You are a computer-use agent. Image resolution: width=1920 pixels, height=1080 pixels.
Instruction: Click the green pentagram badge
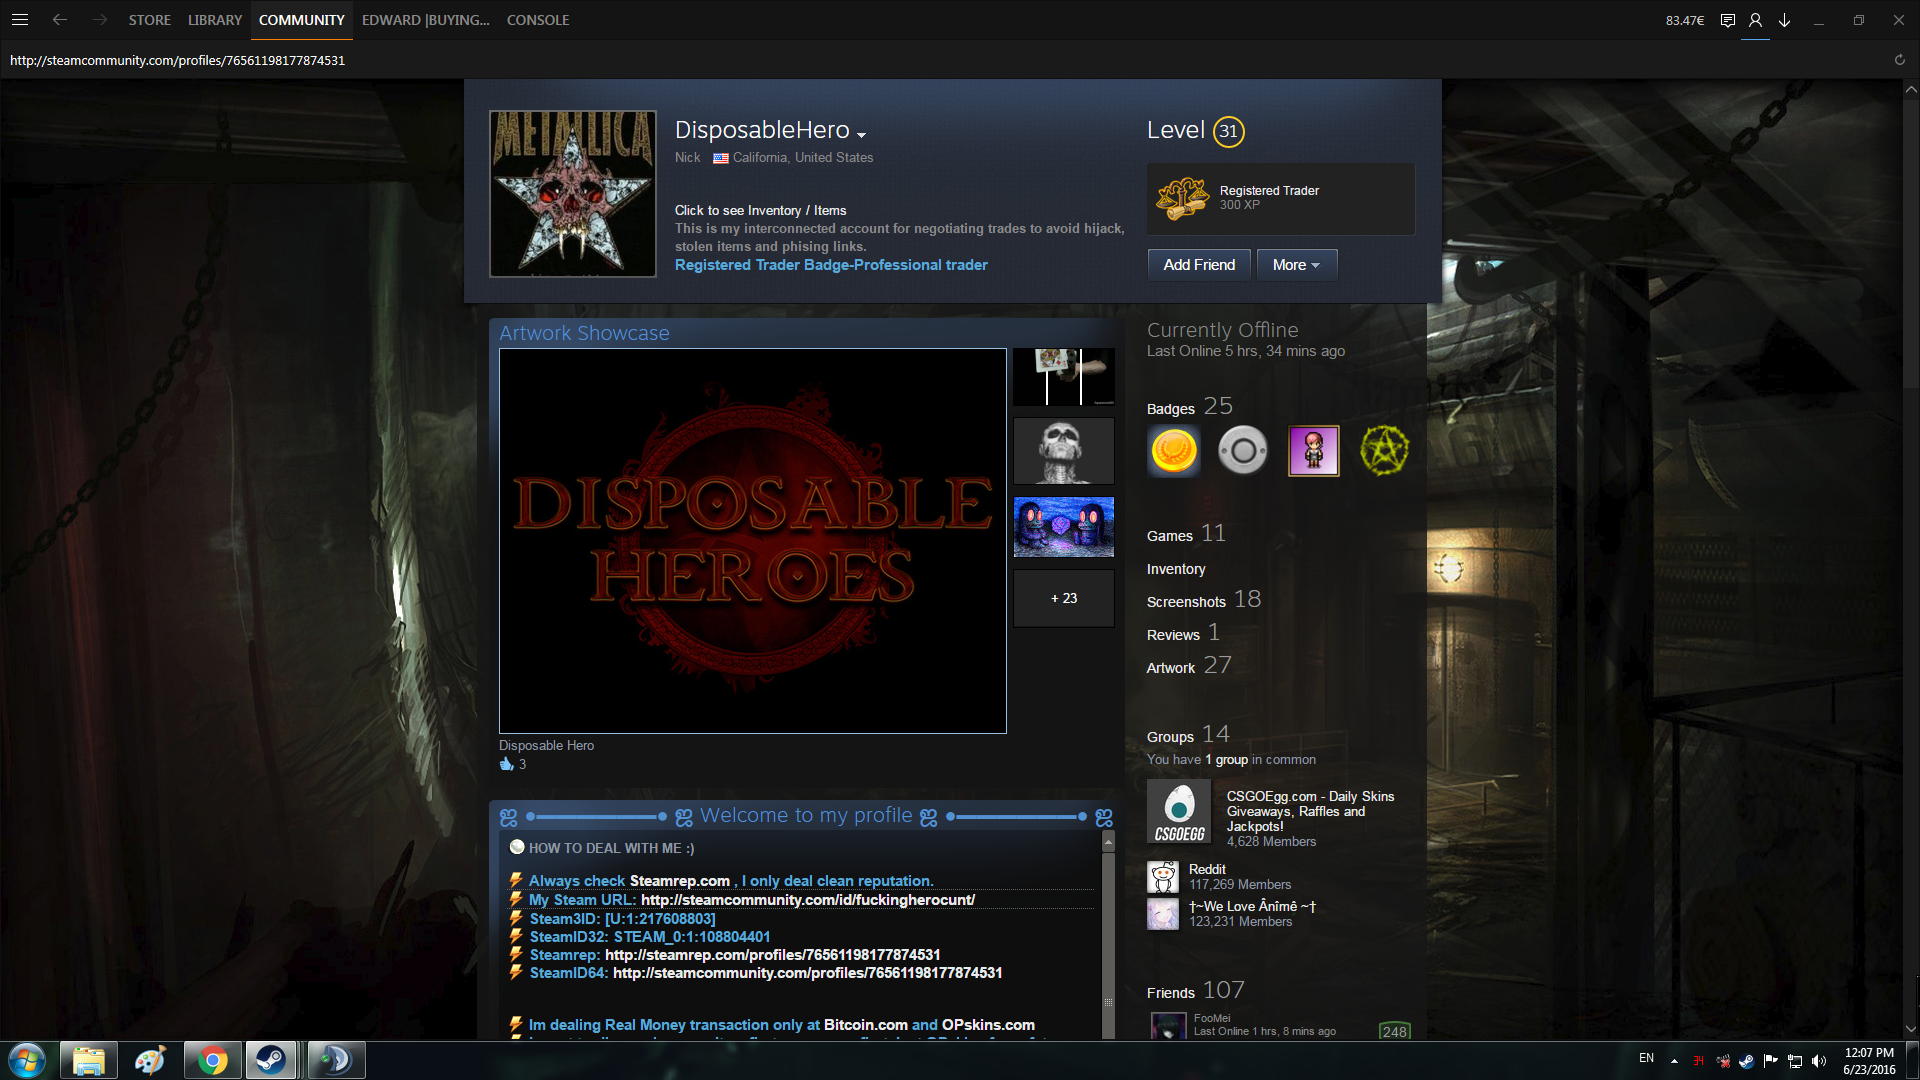click(x=1384, y=451)
